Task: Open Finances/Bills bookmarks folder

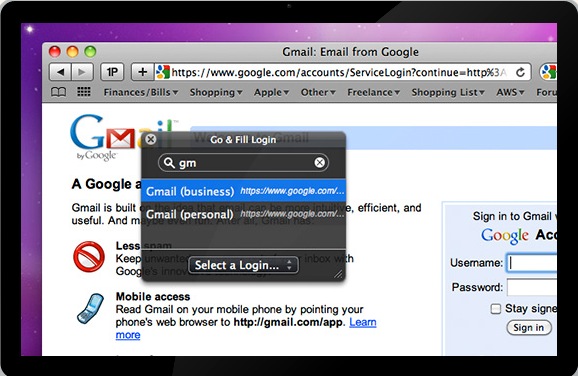Action: [x=141, y=92]
